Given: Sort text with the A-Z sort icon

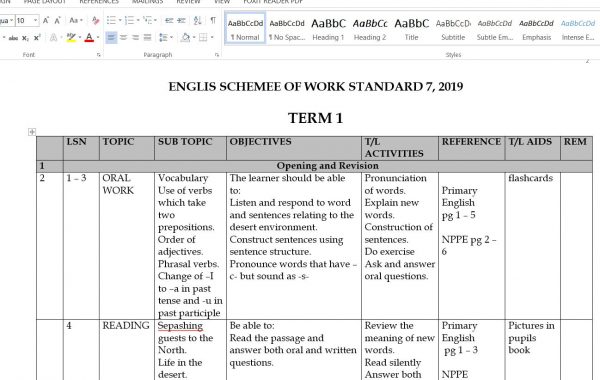Looking at the screenshot, I should [197, 20].
